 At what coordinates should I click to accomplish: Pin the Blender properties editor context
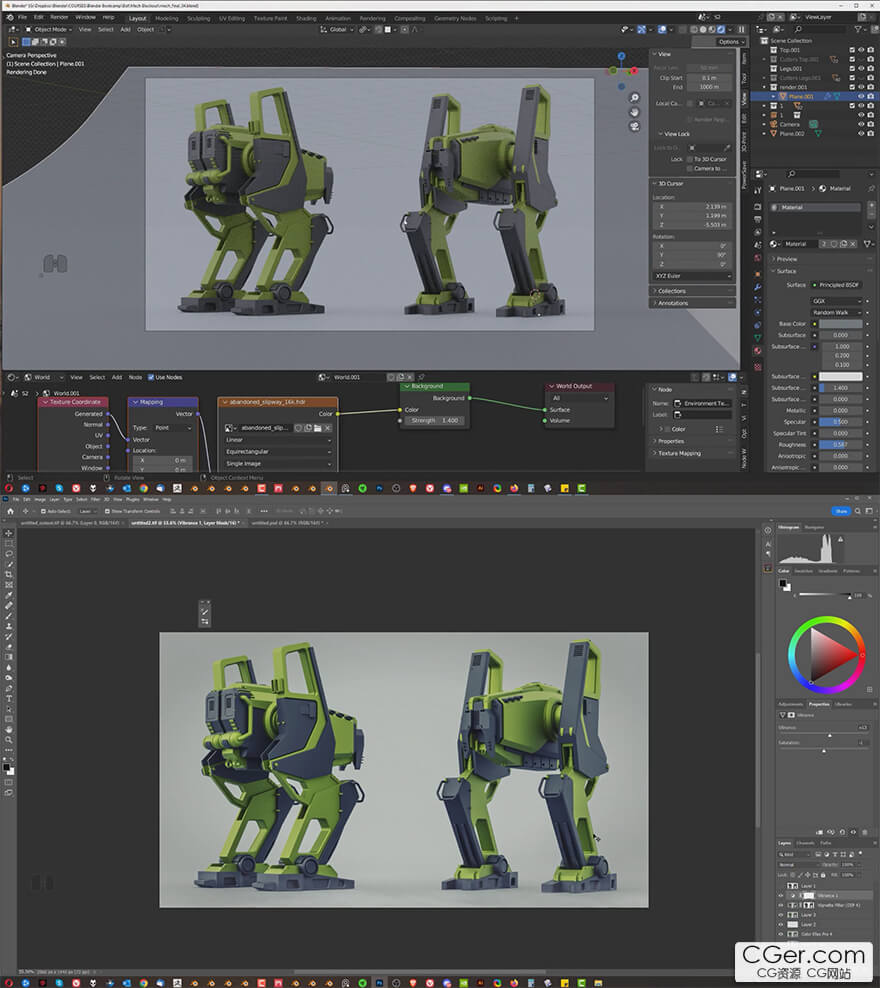coord(872,188)
